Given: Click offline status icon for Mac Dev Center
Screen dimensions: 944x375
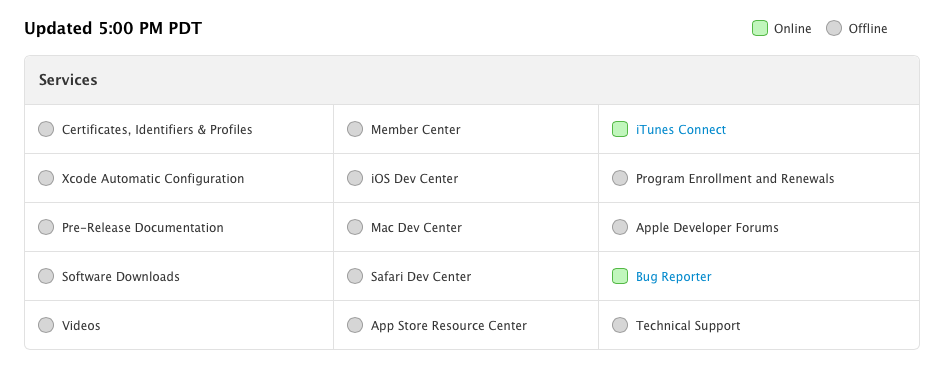Looking at the screenshot, I should coord(355,227).
